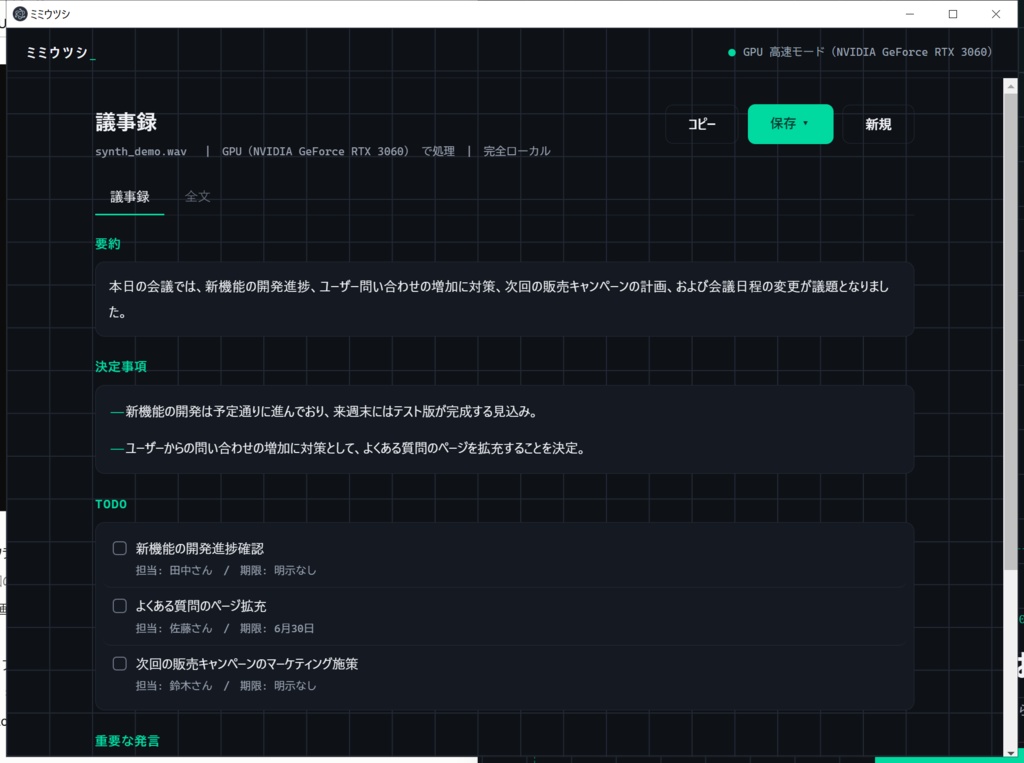Click the ミミウツシ_ logo in header
This screenshot has width=1024, height=763.
(60, 52)
